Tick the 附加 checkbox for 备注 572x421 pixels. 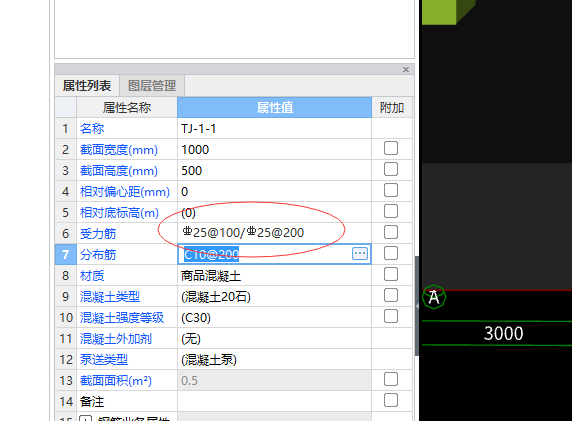click(391, 400)
